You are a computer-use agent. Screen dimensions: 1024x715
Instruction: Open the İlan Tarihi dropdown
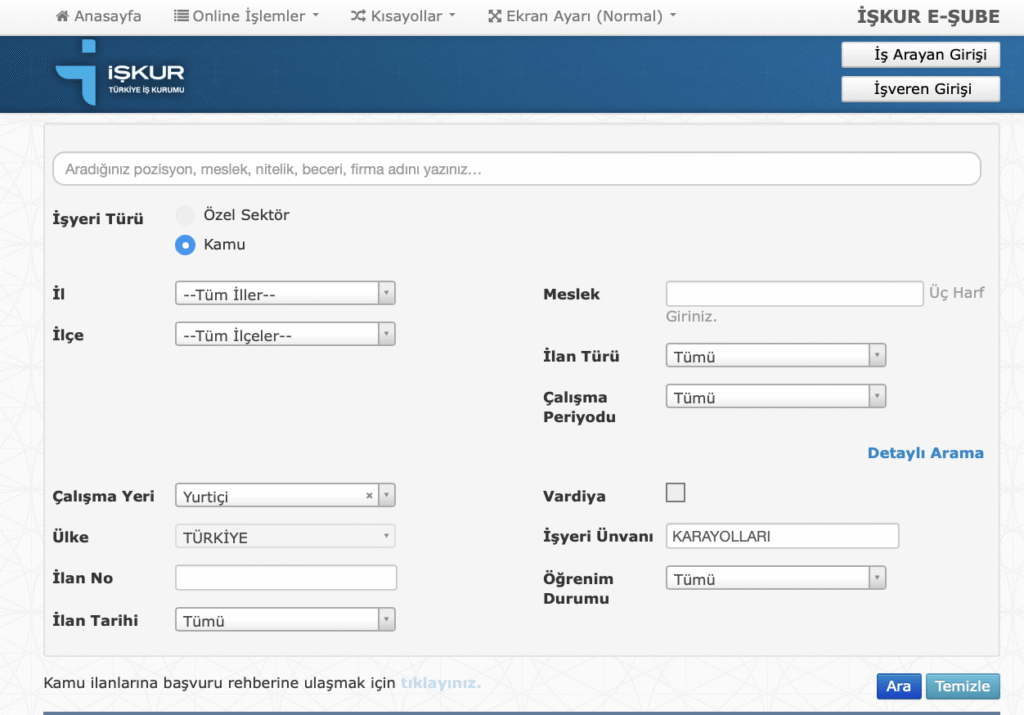pos(285,621)
